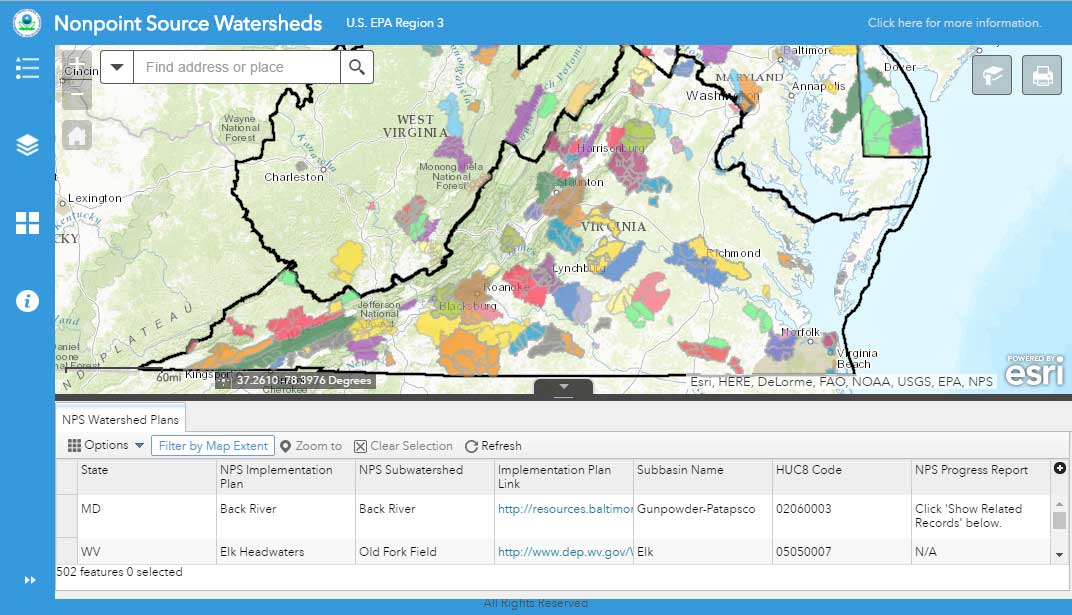
Task: Click the Esri logo
Action: [x=1034, y=370]
